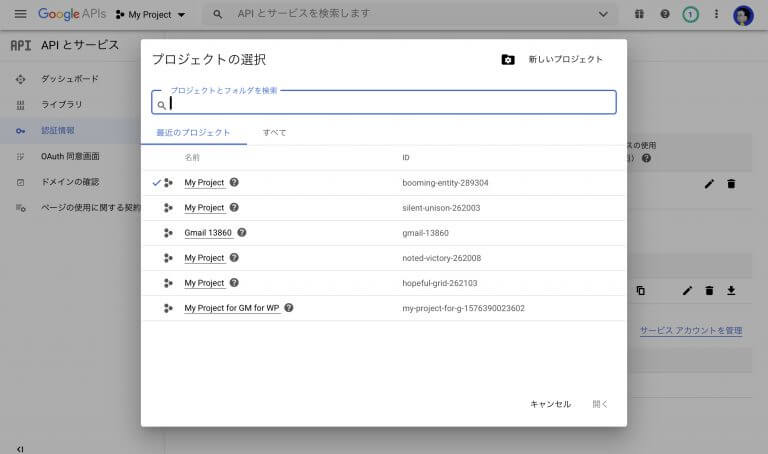Click the gmail-13860 ID text

(425, 233)
